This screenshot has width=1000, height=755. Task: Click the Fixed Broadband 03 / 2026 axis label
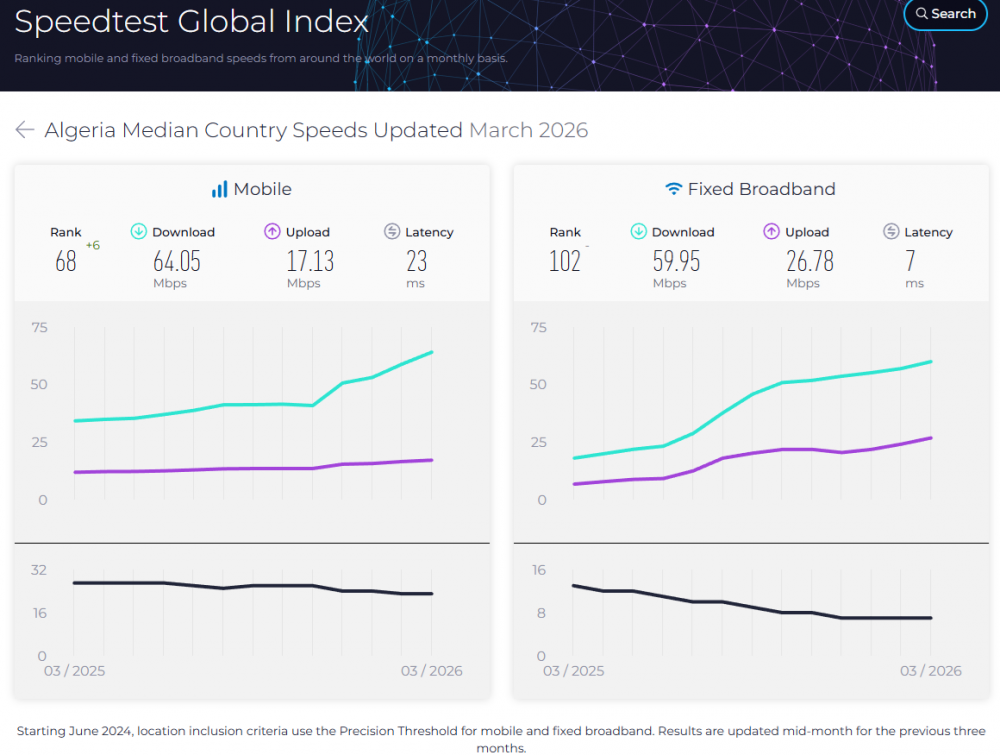(x=931, y=671)
